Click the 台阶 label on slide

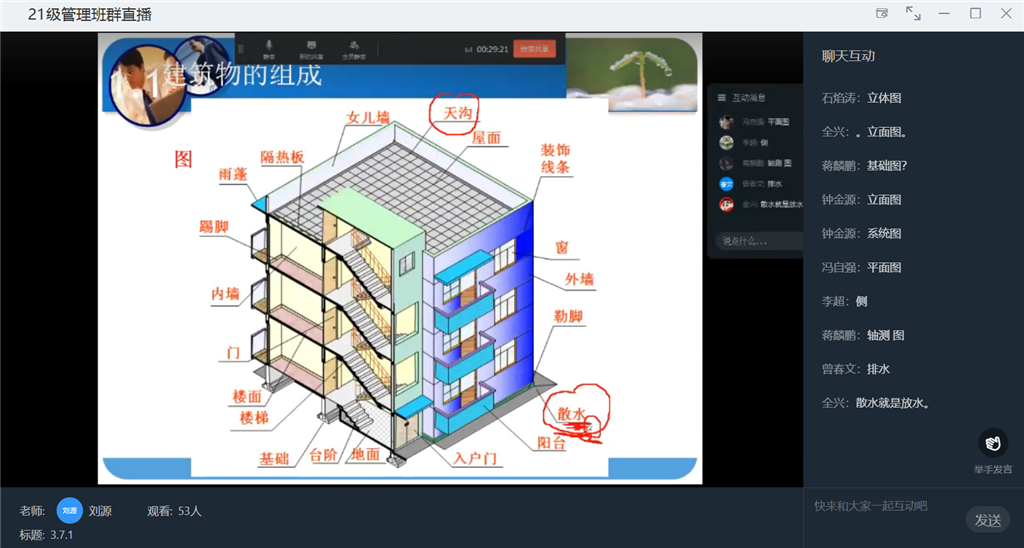tap(323, 455)
